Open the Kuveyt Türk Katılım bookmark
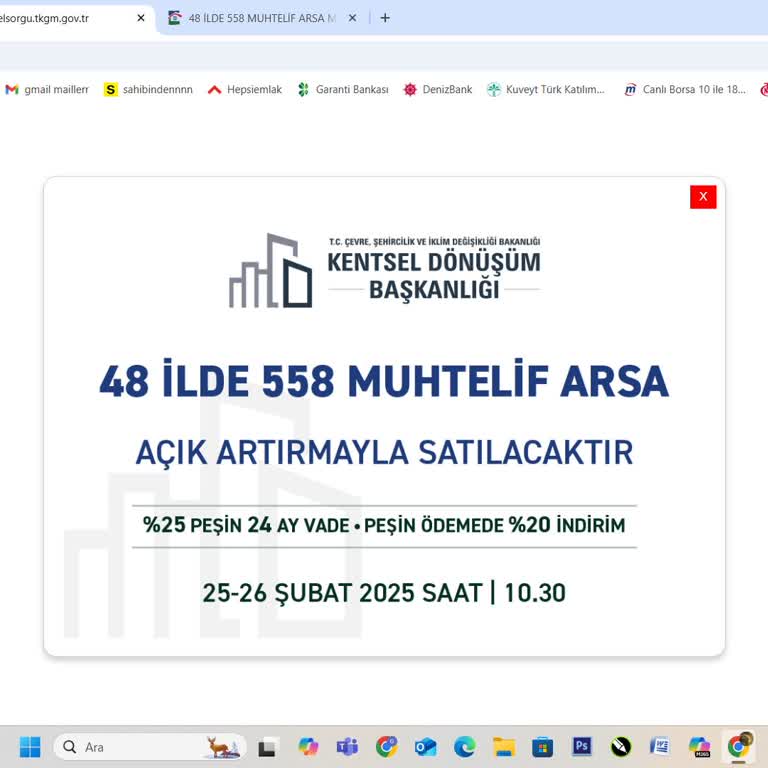Viewport: 768px width, 768px height. pos(546,90)
